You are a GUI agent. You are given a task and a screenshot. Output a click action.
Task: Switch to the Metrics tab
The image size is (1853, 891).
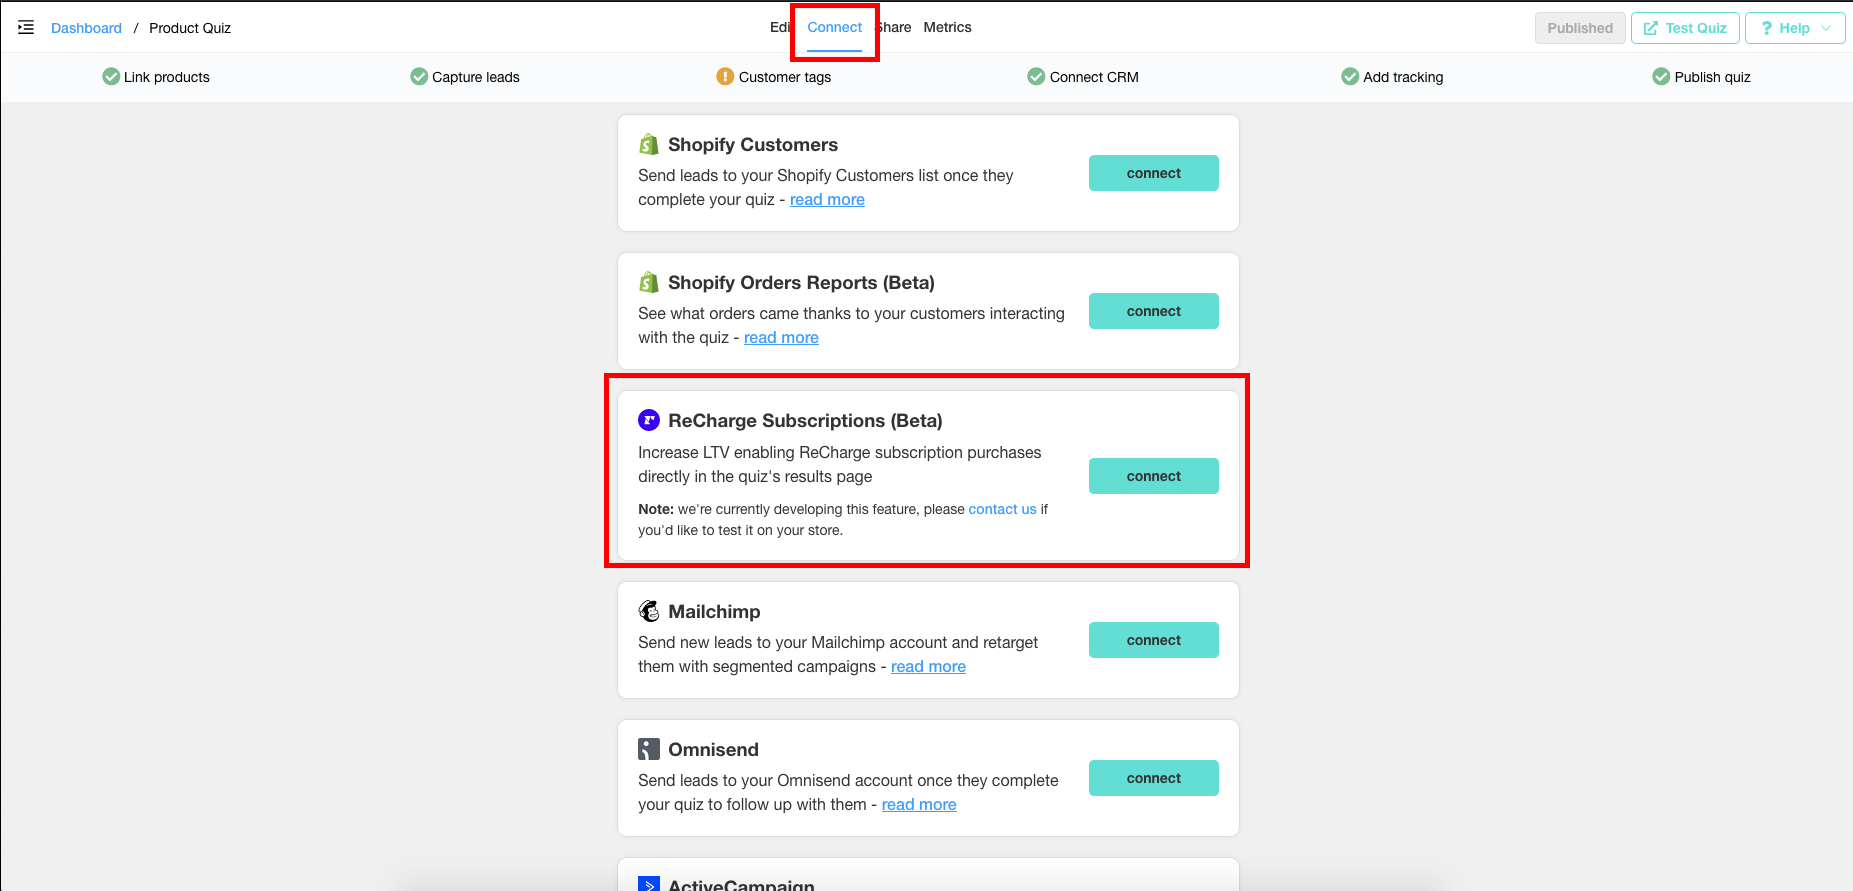(x=947, y=28)
